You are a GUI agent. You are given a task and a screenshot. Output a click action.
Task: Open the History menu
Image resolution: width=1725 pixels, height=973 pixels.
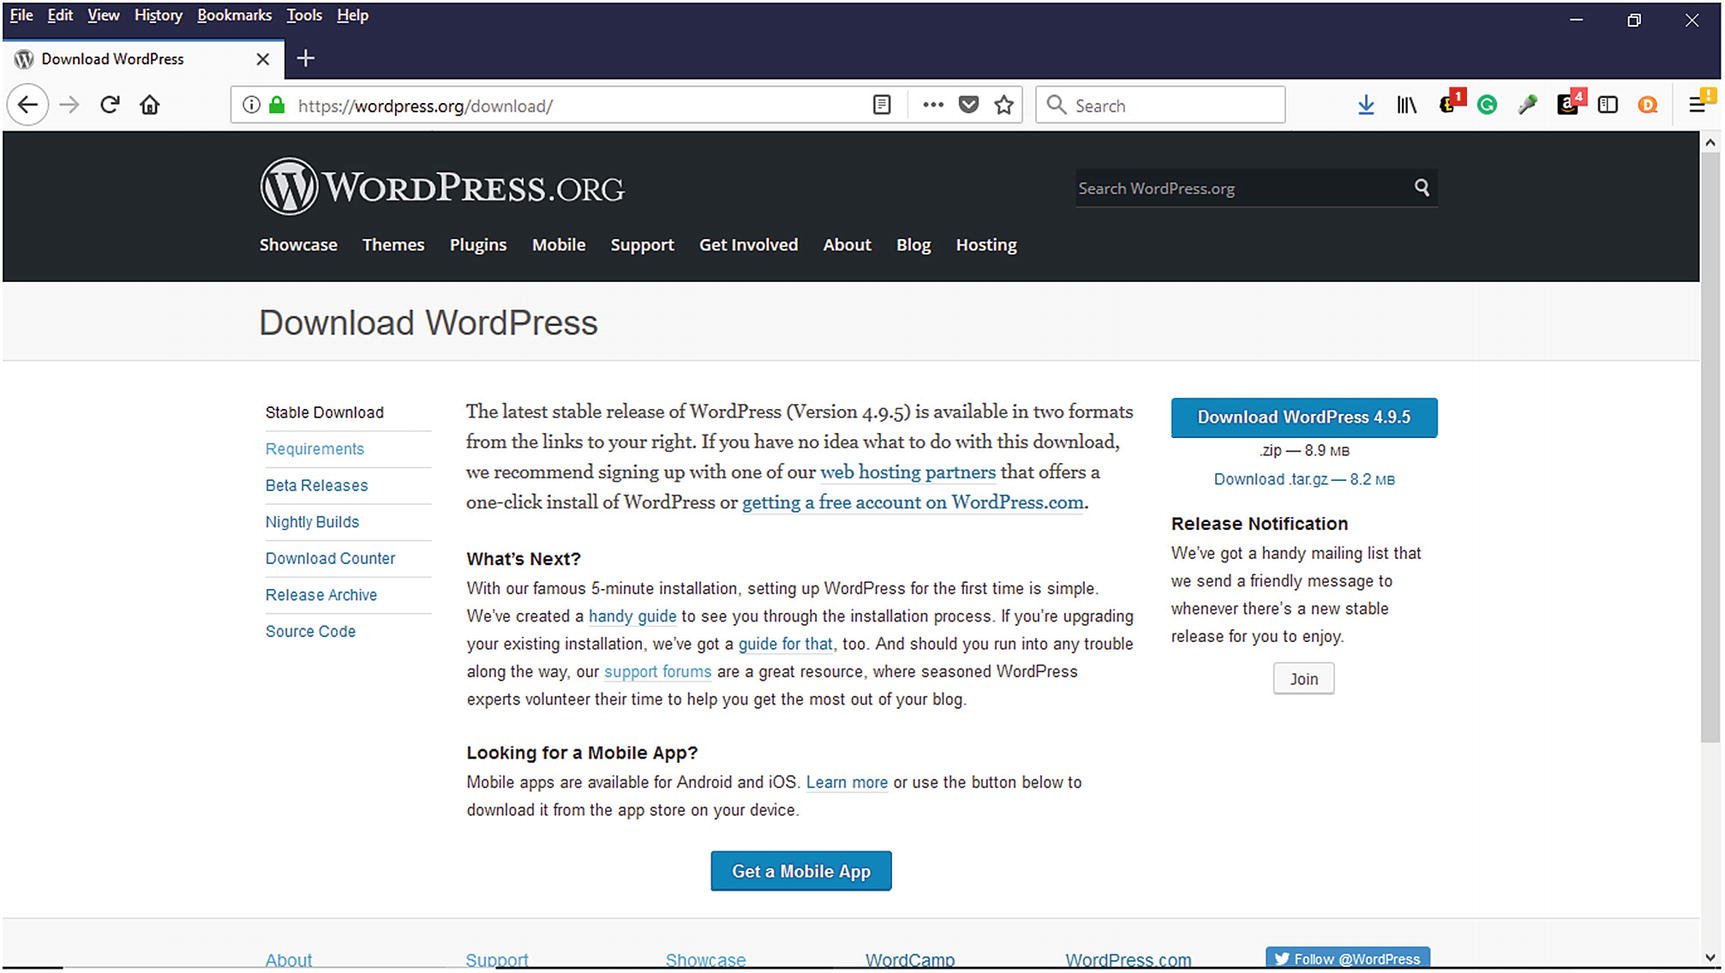click(x=158, y=15)
